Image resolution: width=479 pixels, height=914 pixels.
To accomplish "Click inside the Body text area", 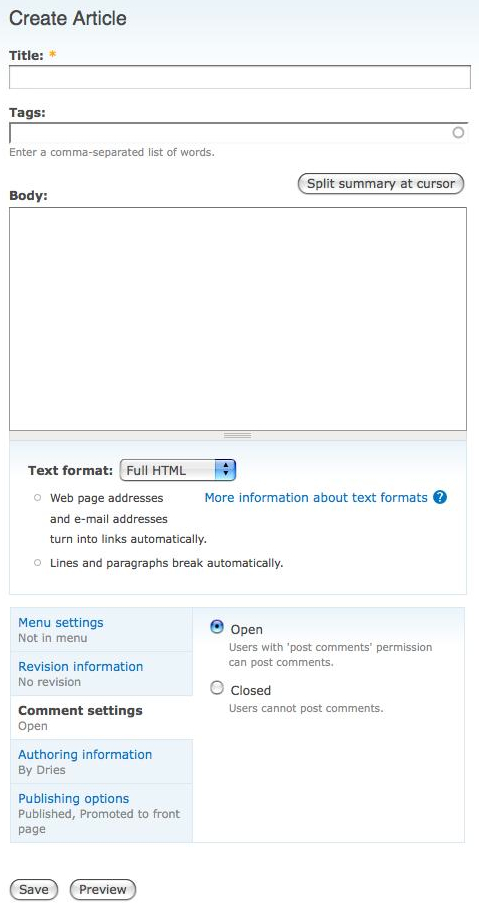I will point(238,319).
